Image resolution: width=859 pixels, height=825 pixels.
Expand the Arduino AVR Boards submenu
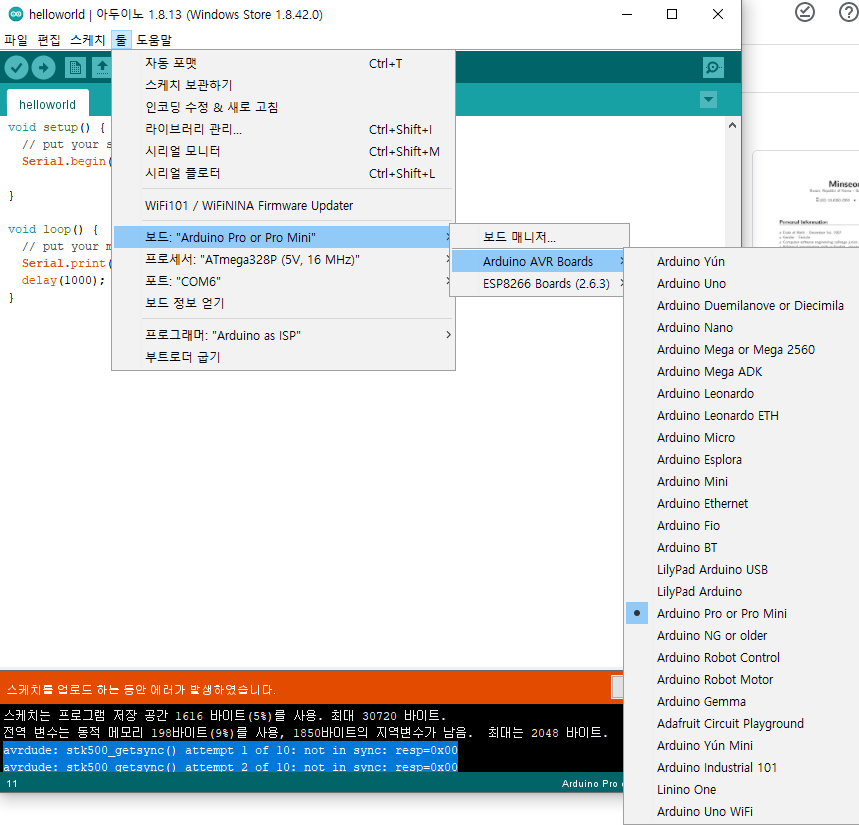coord(537,261)
